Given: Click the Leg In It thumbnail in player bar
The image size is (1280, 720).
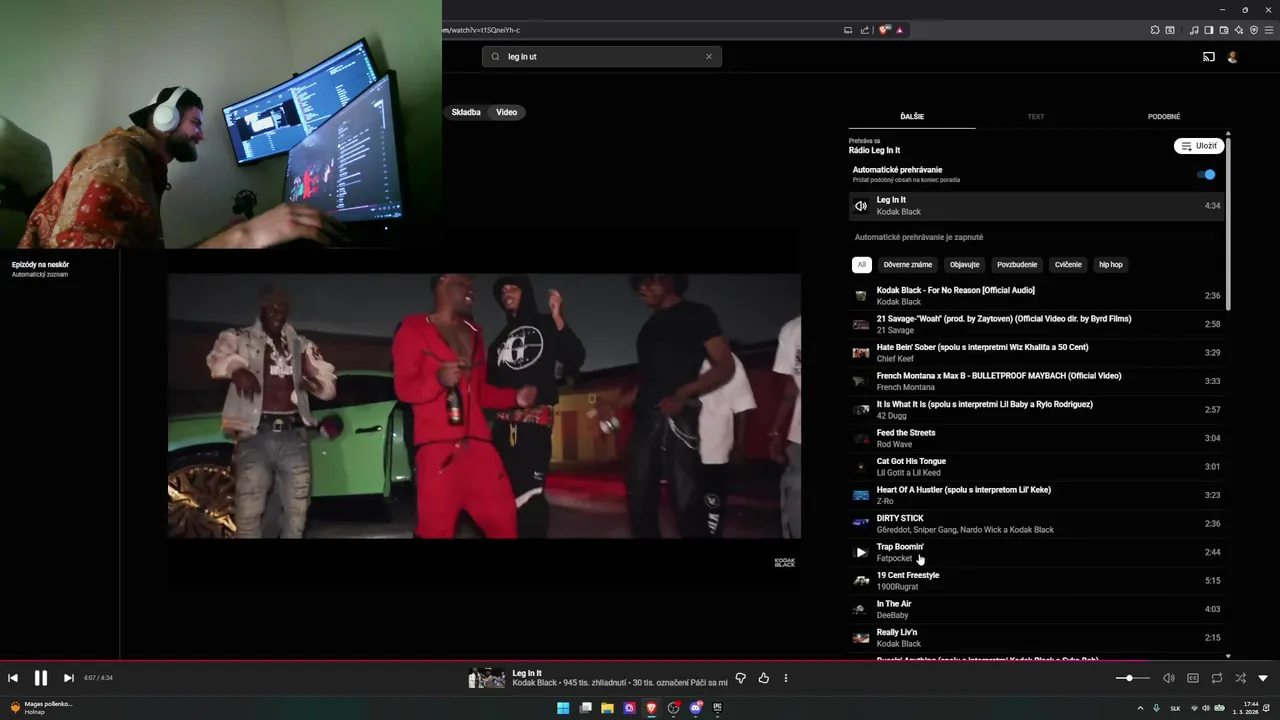Looking at the screenshot, I should pos(487,678).
